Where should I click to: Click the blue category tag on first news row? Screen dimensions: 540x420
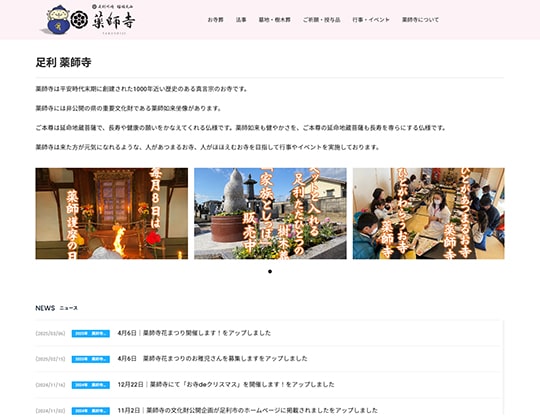tap(91, 334)
